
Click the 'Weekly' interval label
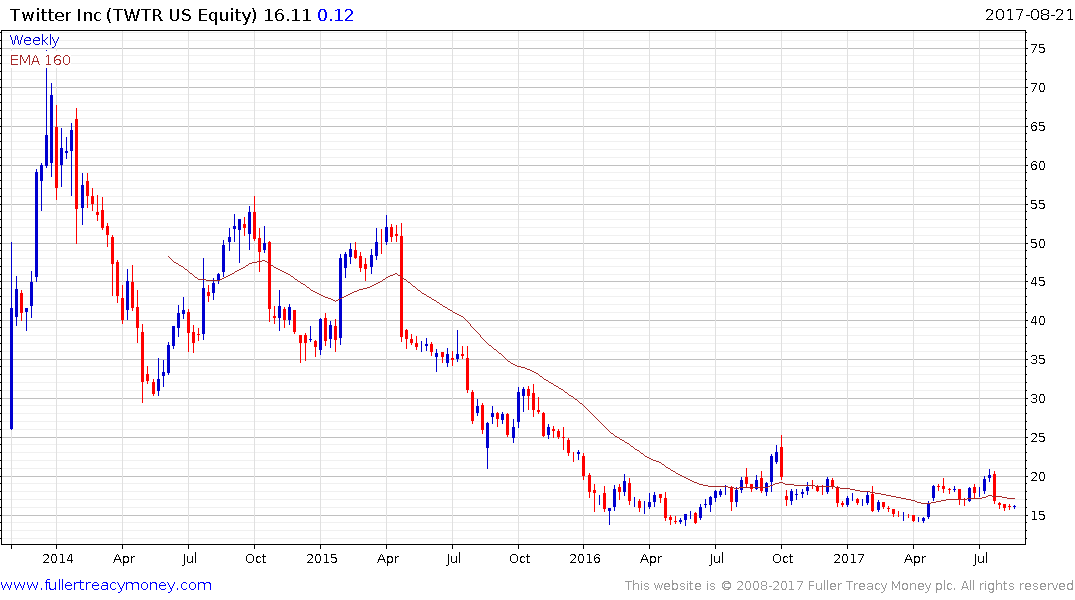point(34,40)
